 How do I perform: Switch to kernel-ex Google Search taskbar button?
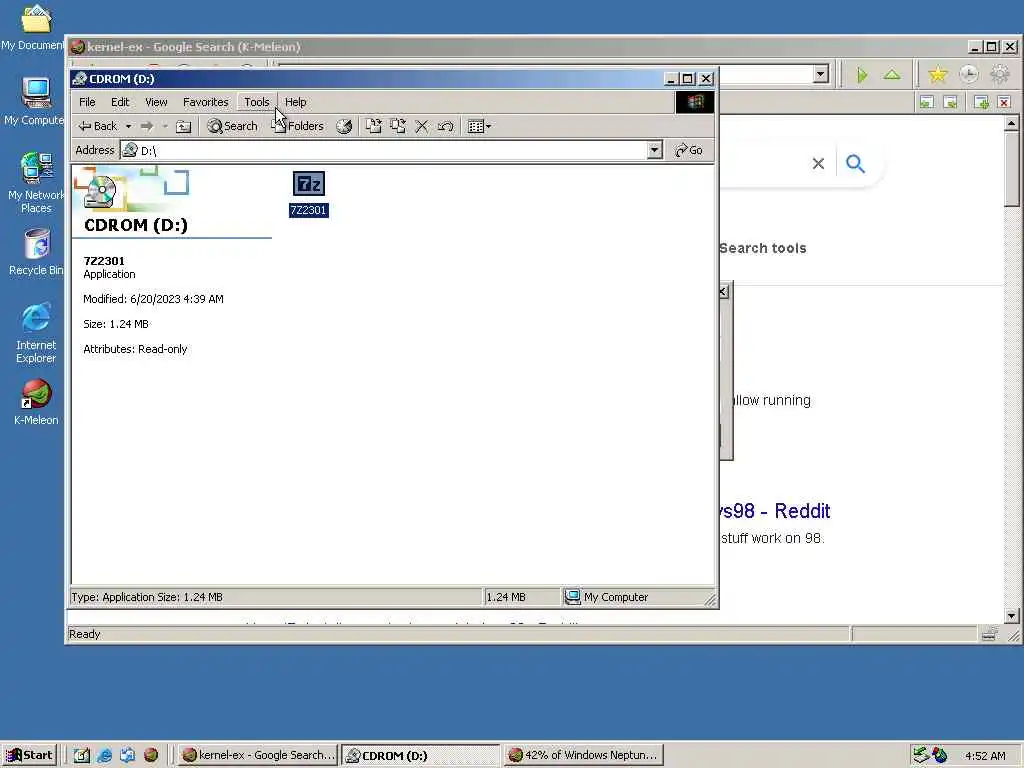click(x=258, y=755)
